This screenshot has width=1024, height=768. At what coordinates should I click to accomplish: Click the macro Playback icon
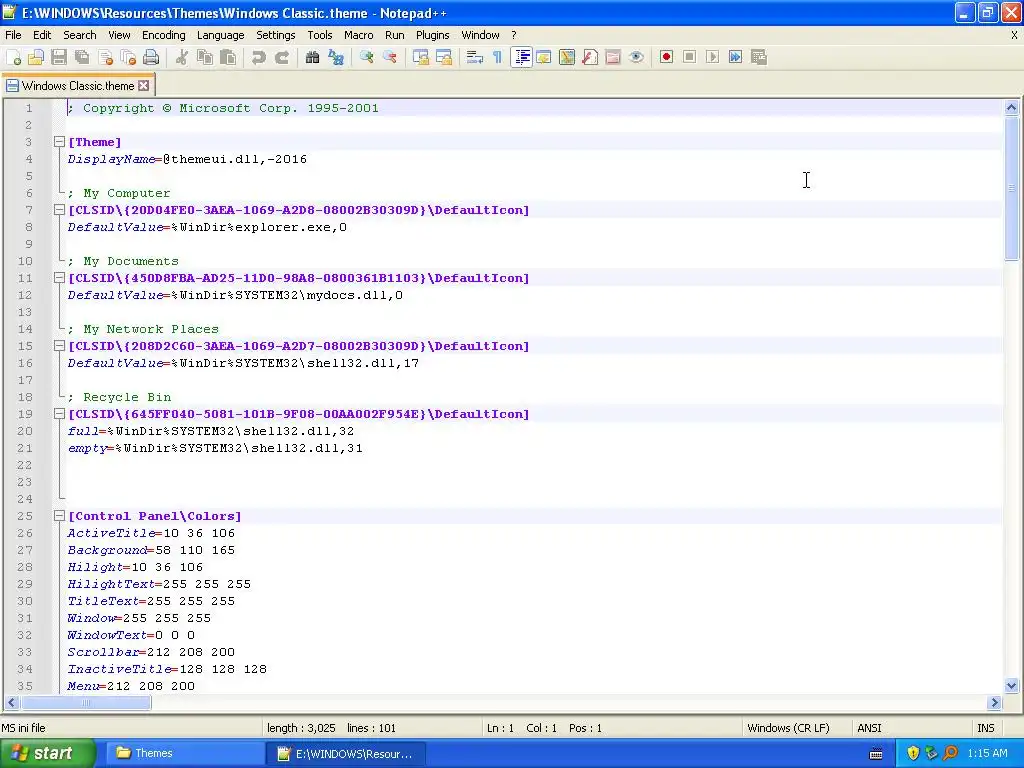pyautogui.click(x=712, y=57)
